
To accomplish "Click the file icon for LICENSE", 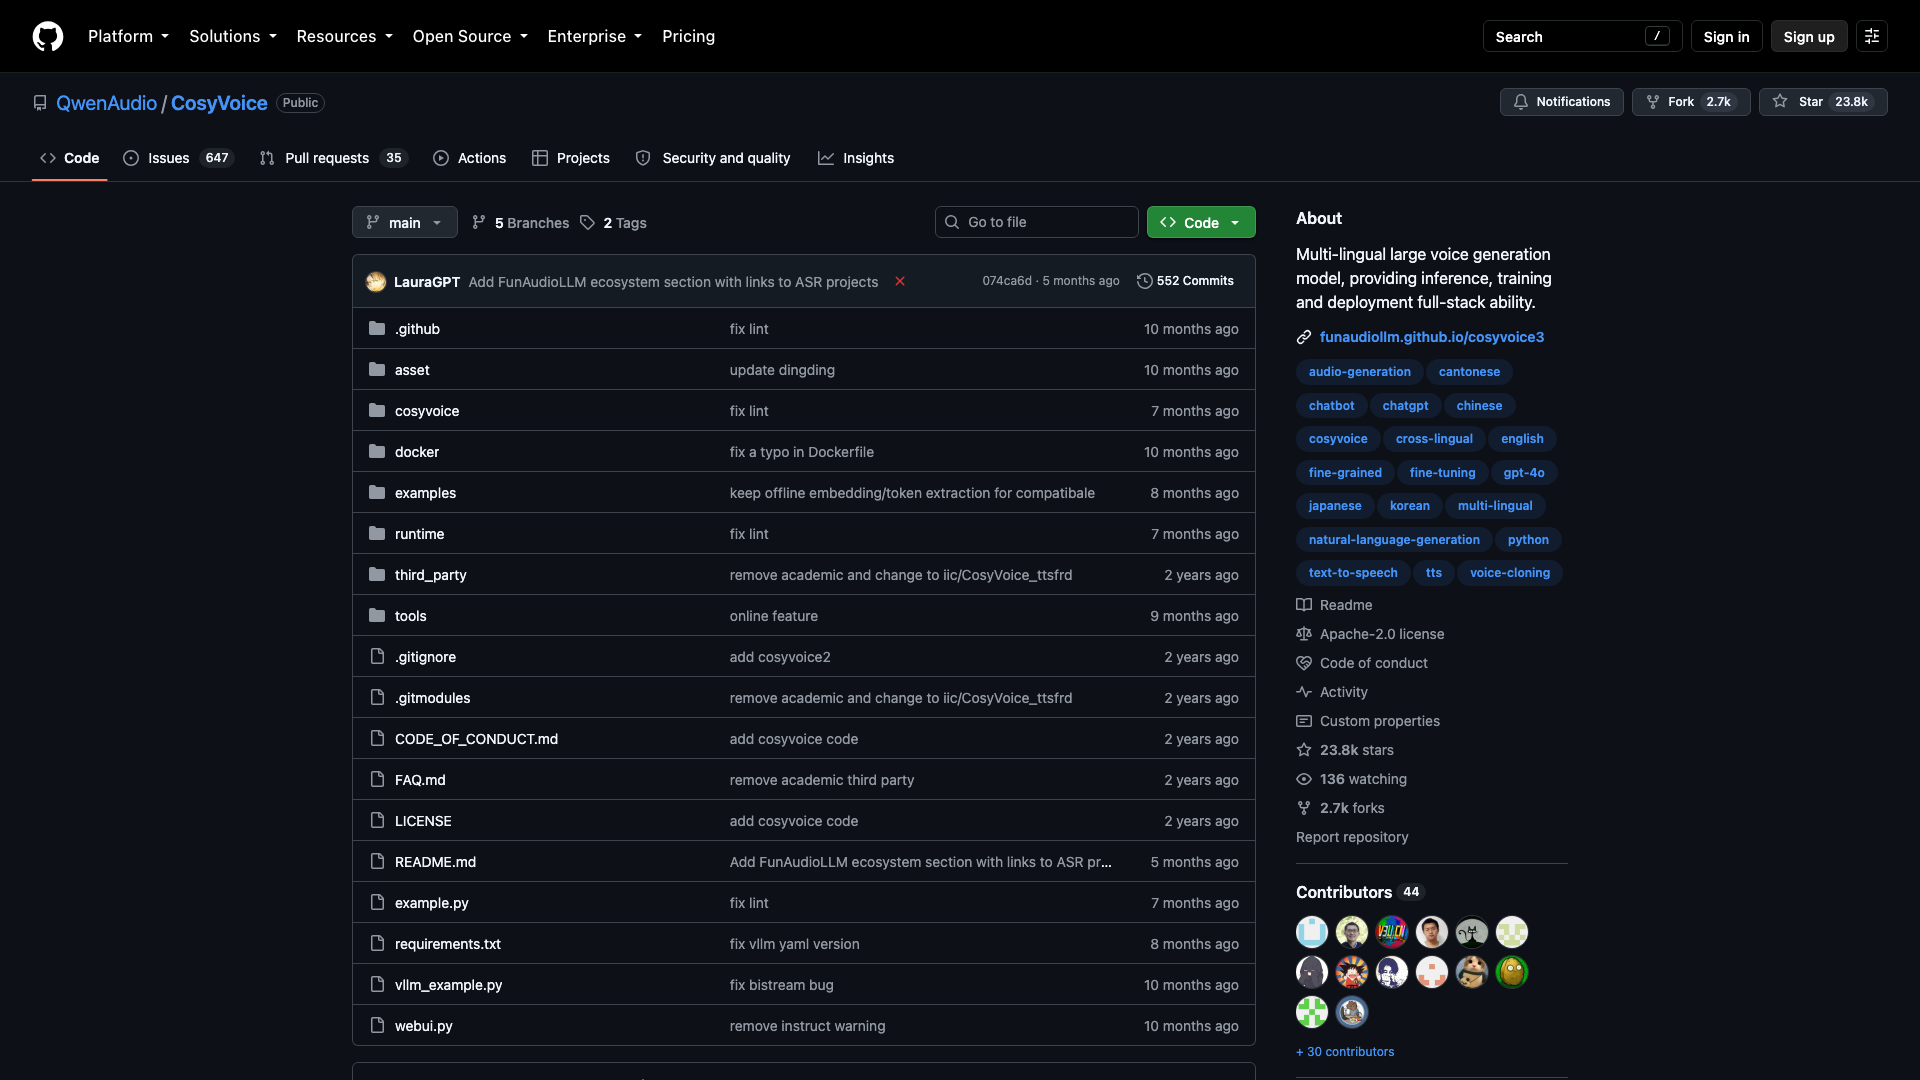I will click(377, 820).
